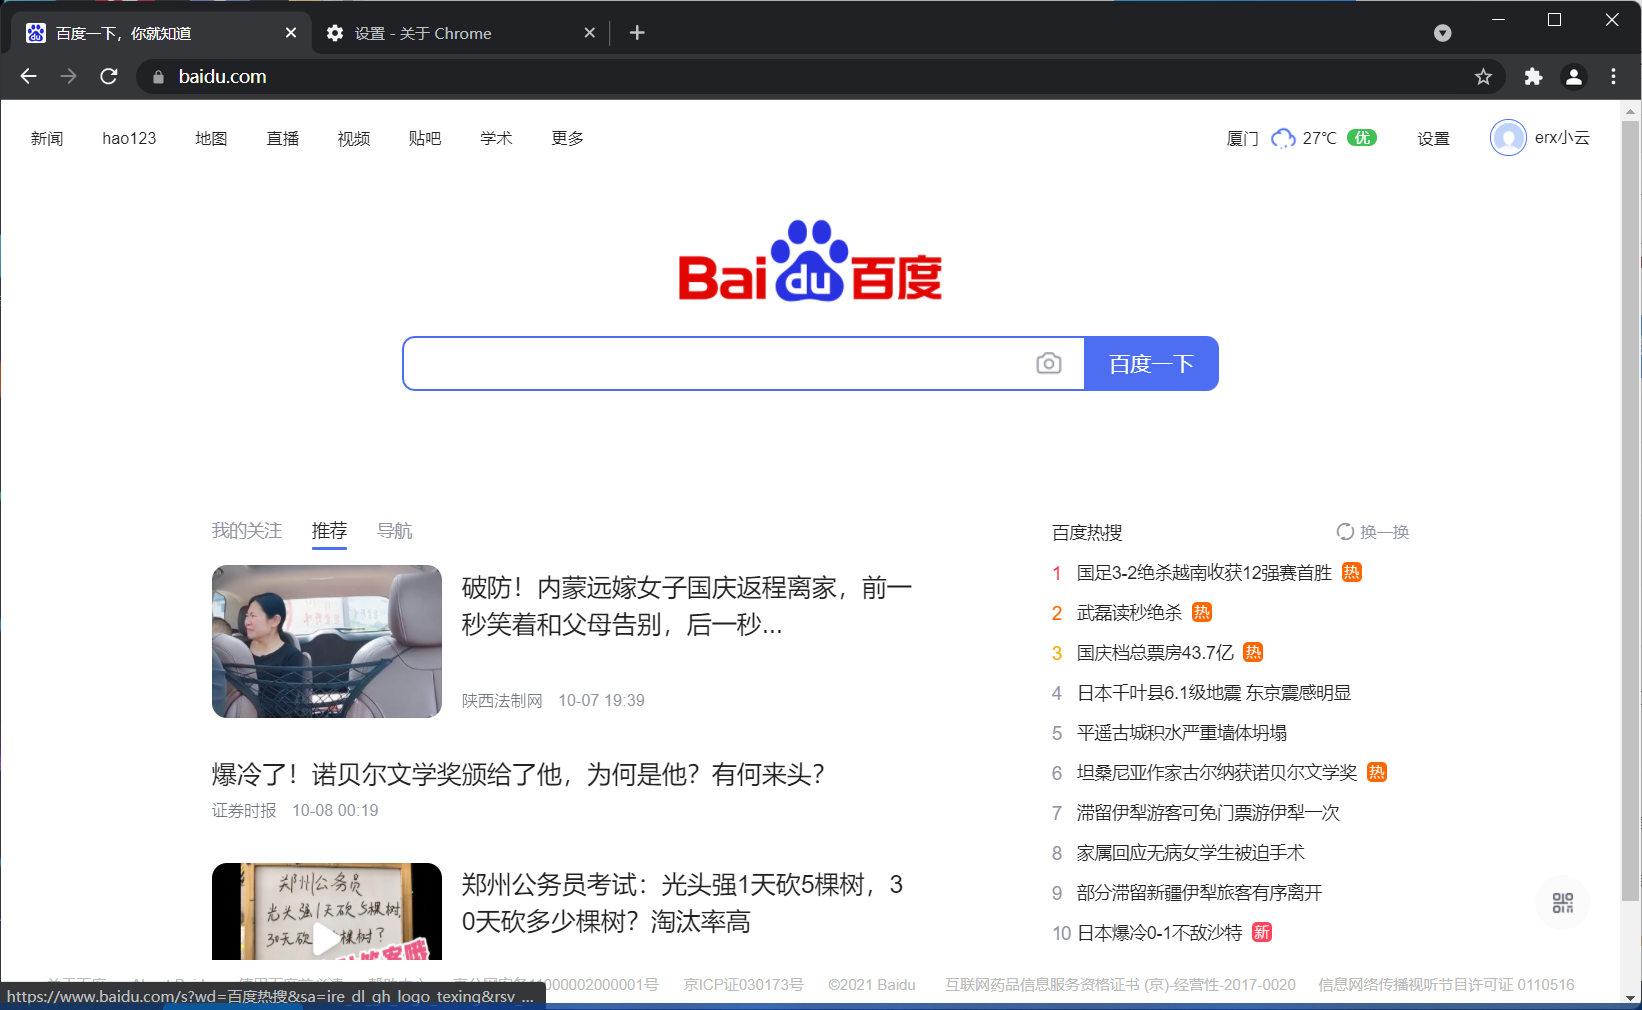Bookmark this page with the star icon
Screen dimensions: 1642x1010
[1483, 77]
